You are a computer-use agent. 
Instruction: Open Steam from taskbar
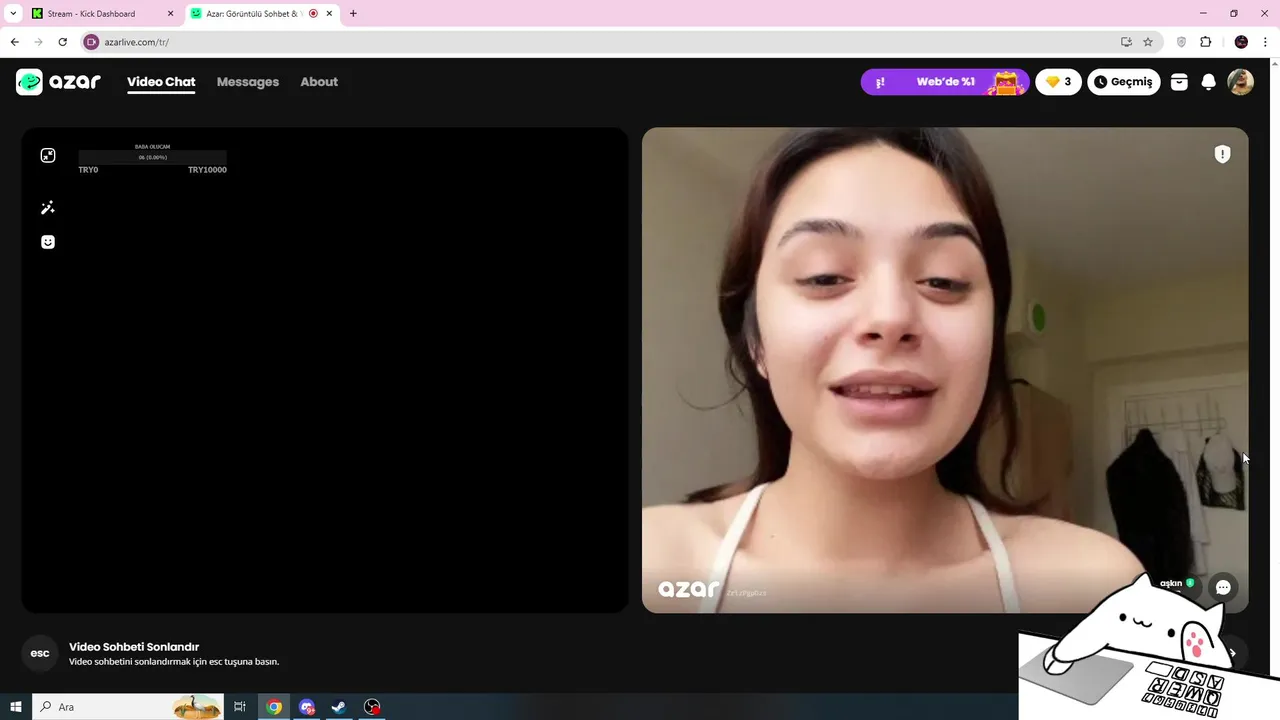[339, 707]
